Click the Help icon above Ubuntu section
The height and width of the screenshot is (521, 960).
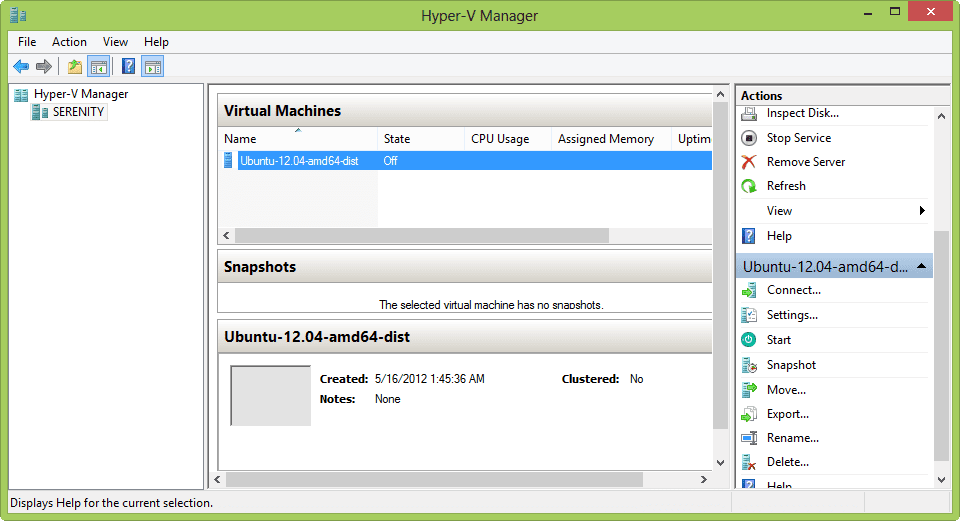point(749,236)
